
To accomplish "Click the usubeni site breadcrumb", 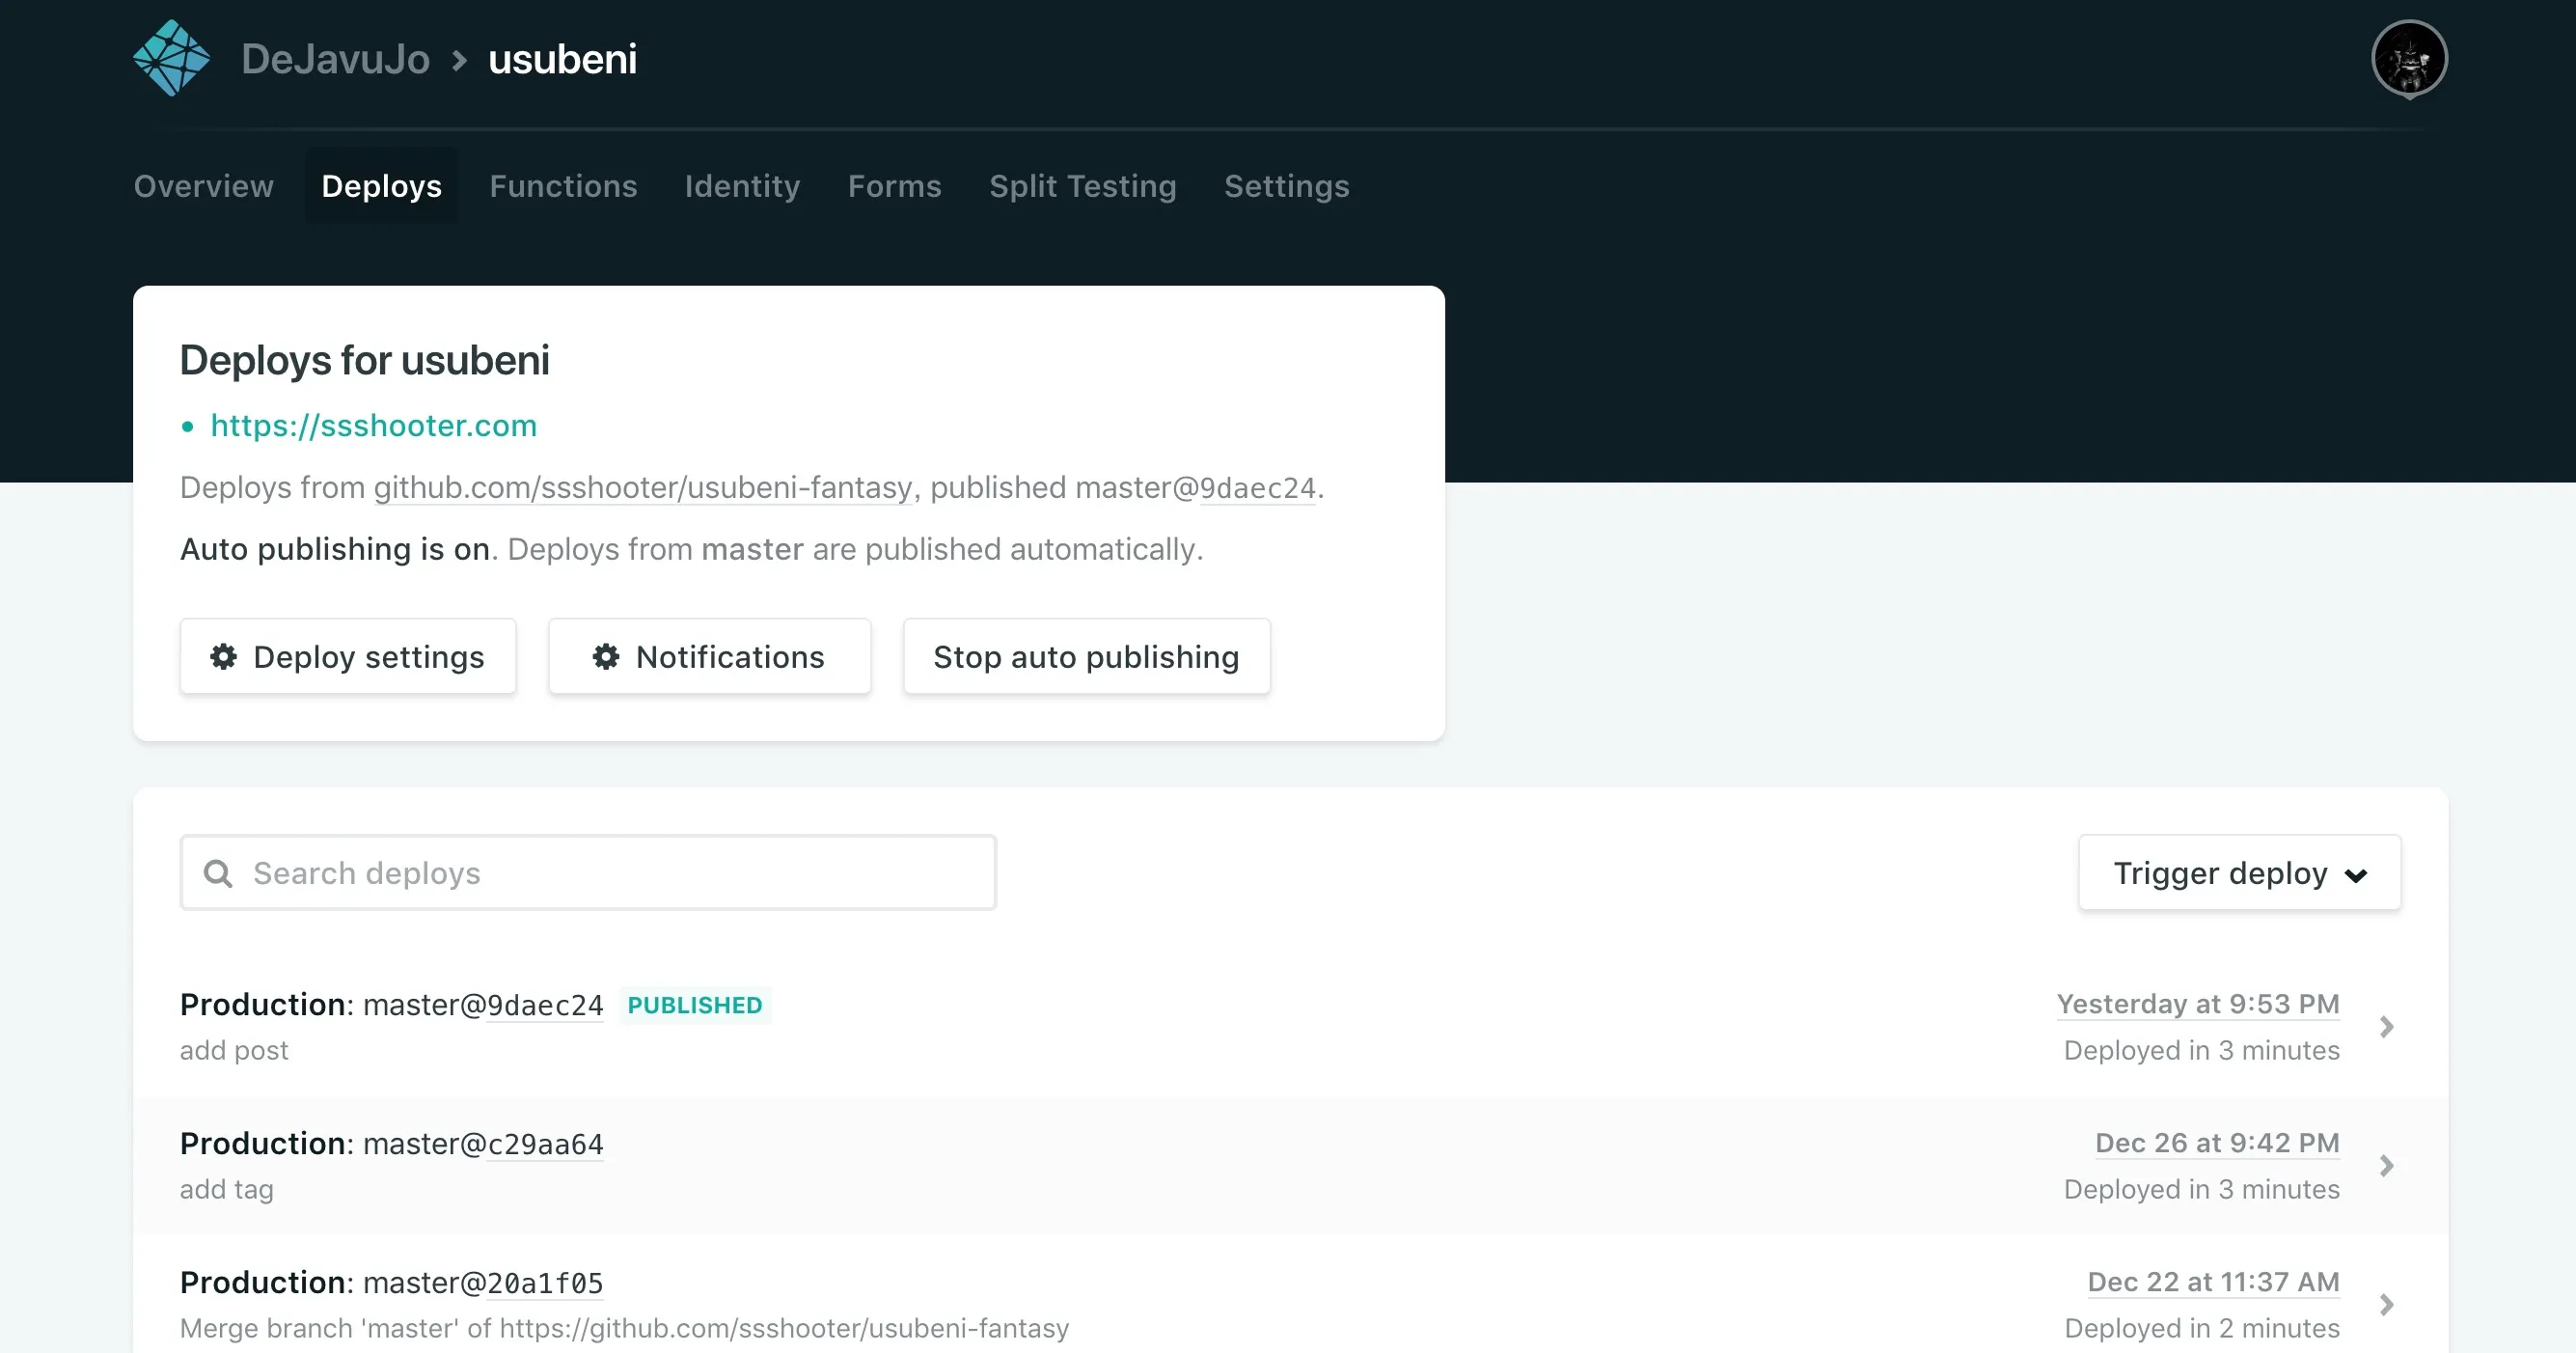I will pyautogui.click(x=562, y=59).
